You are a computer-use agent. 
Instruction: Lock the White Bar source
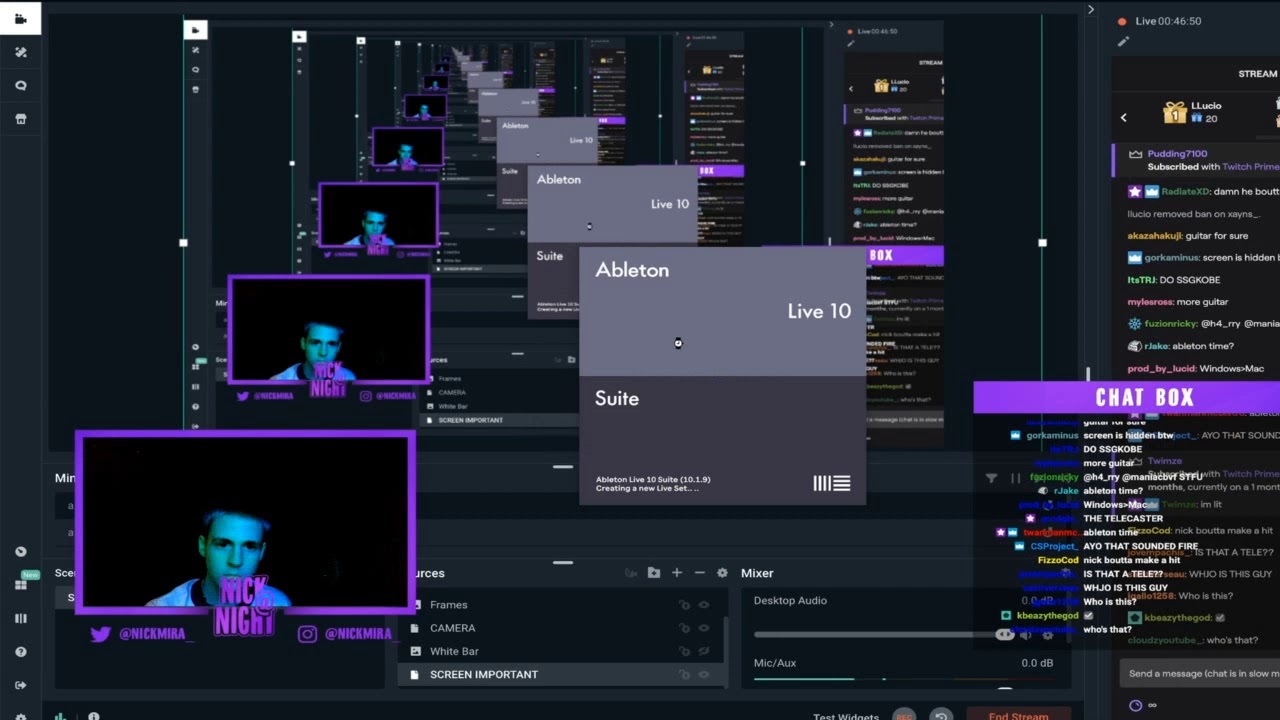[x=684, y=651]
